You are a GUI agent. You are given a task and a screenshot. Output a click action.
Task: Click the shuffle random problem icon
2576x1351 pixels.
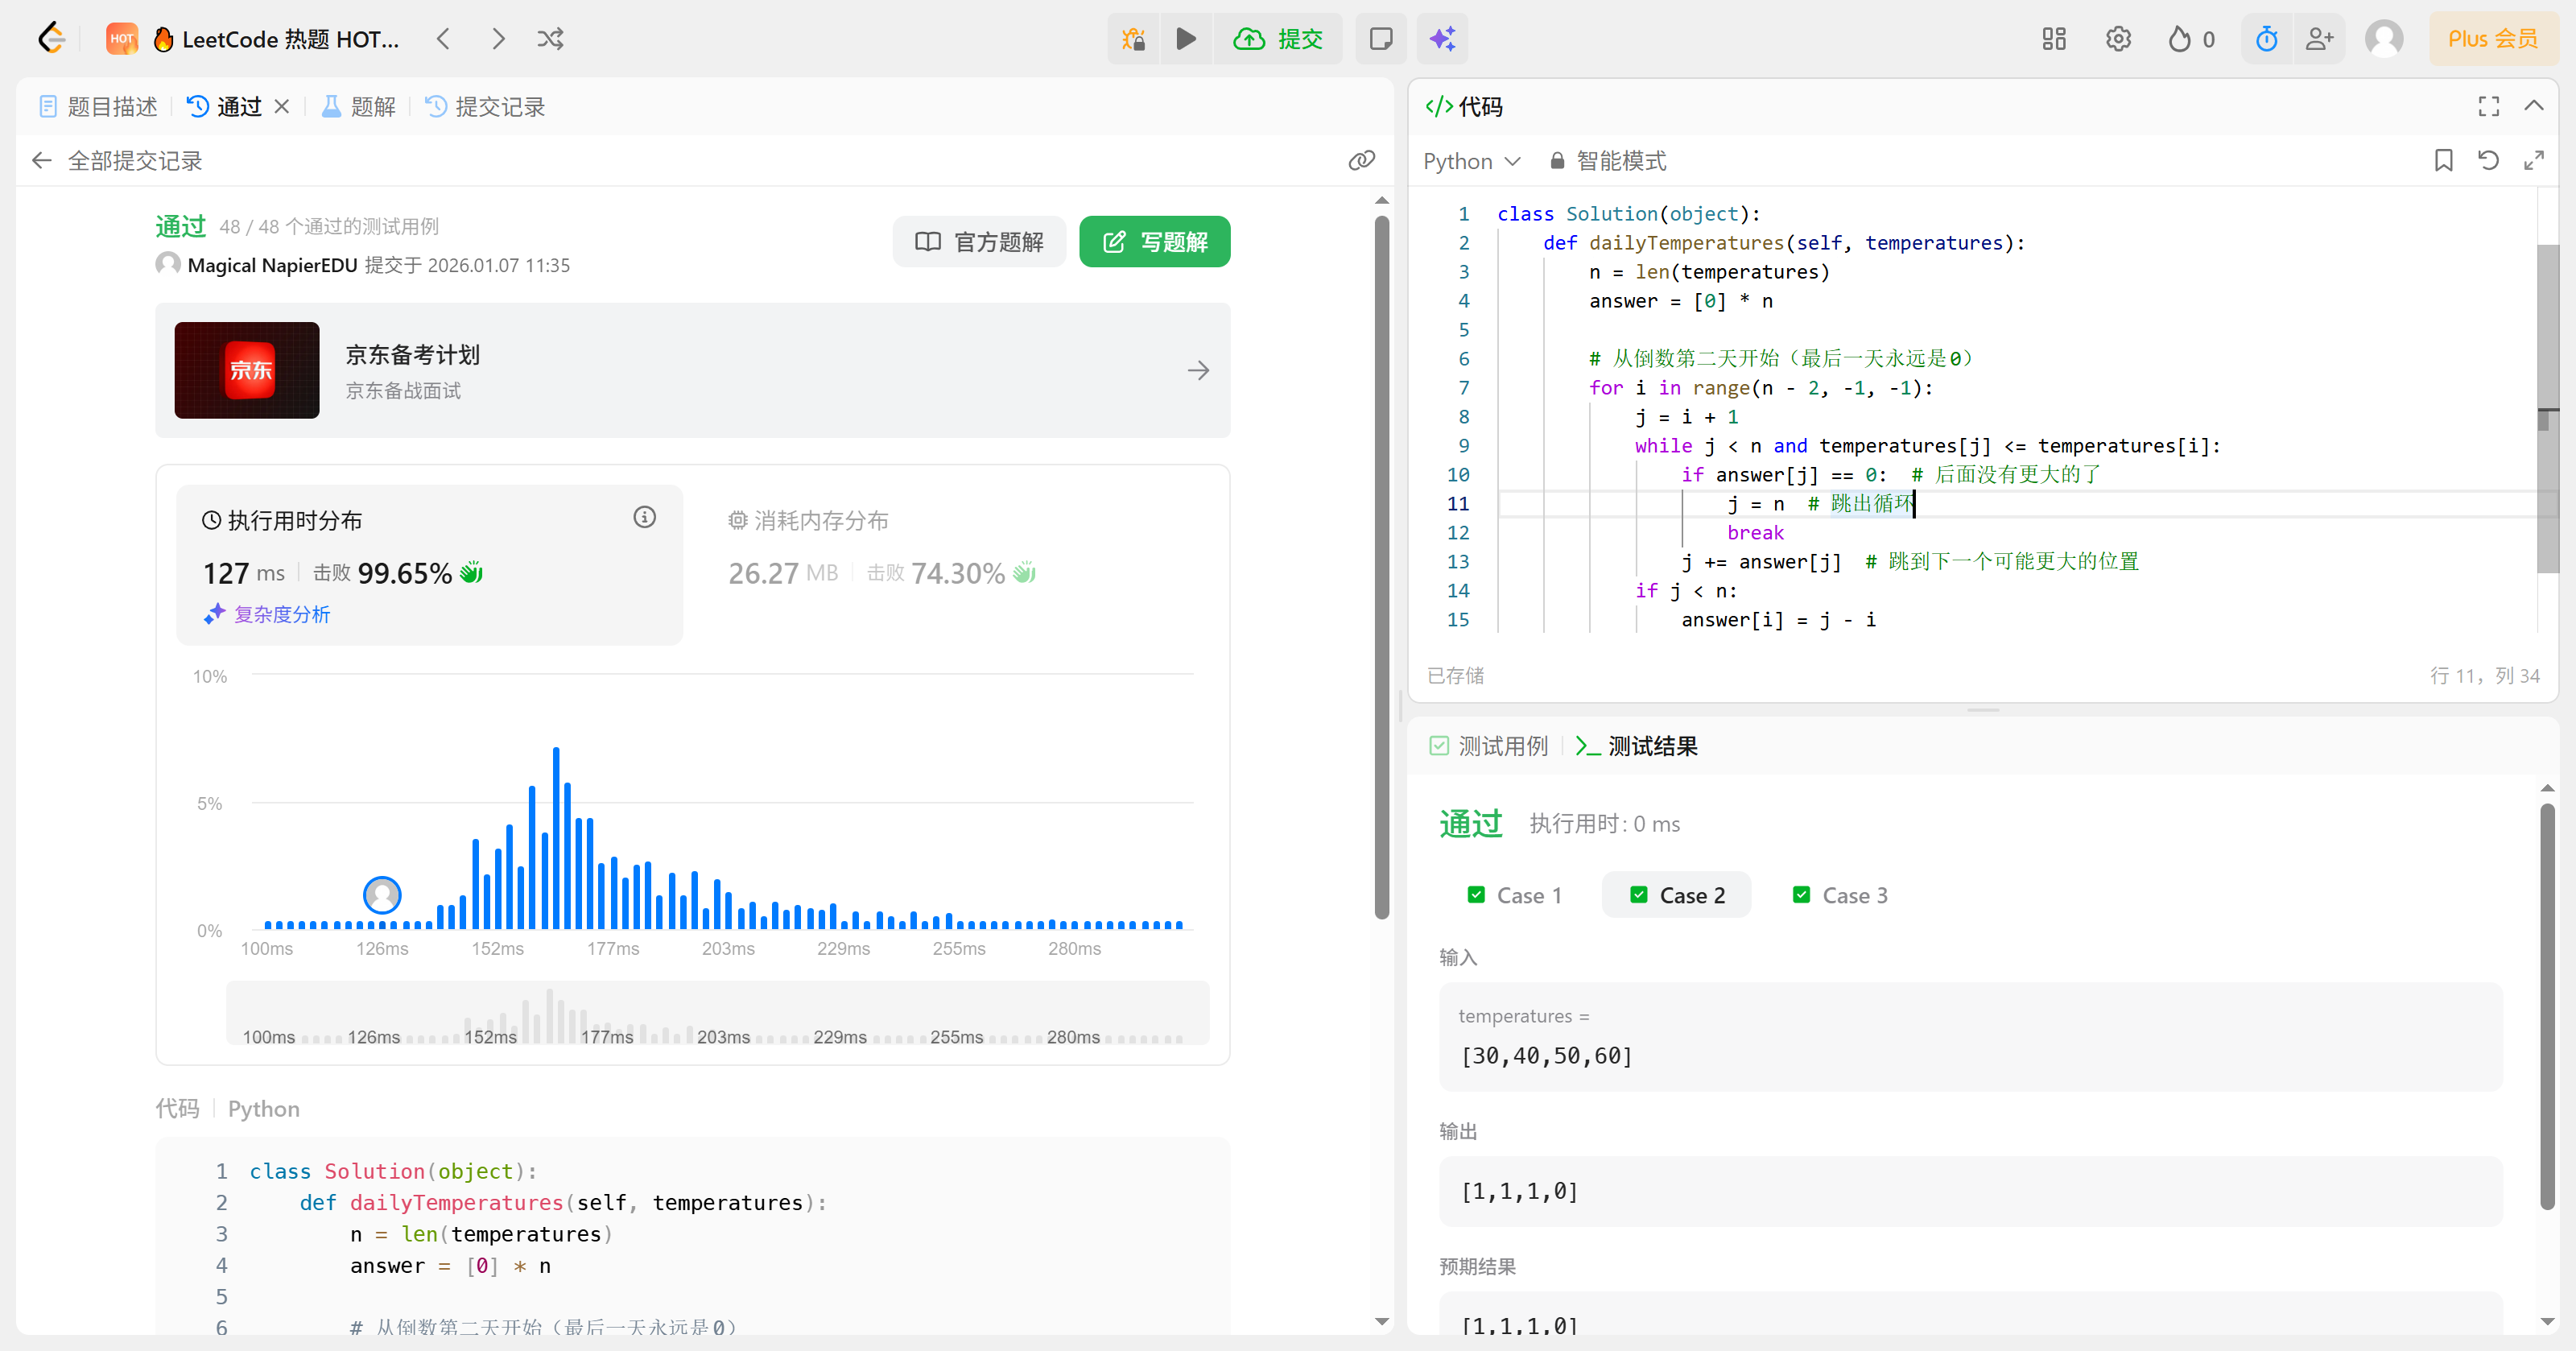point(550,39)
